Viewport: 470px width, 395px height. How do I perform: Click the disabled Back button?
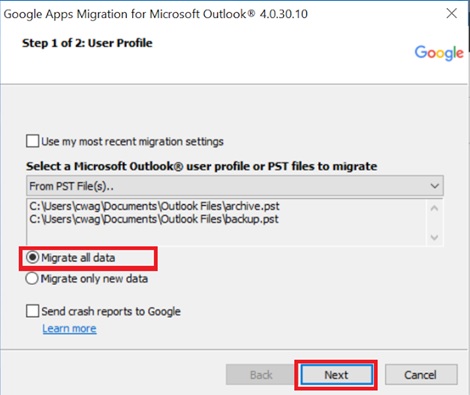click(x=261, y=375)
